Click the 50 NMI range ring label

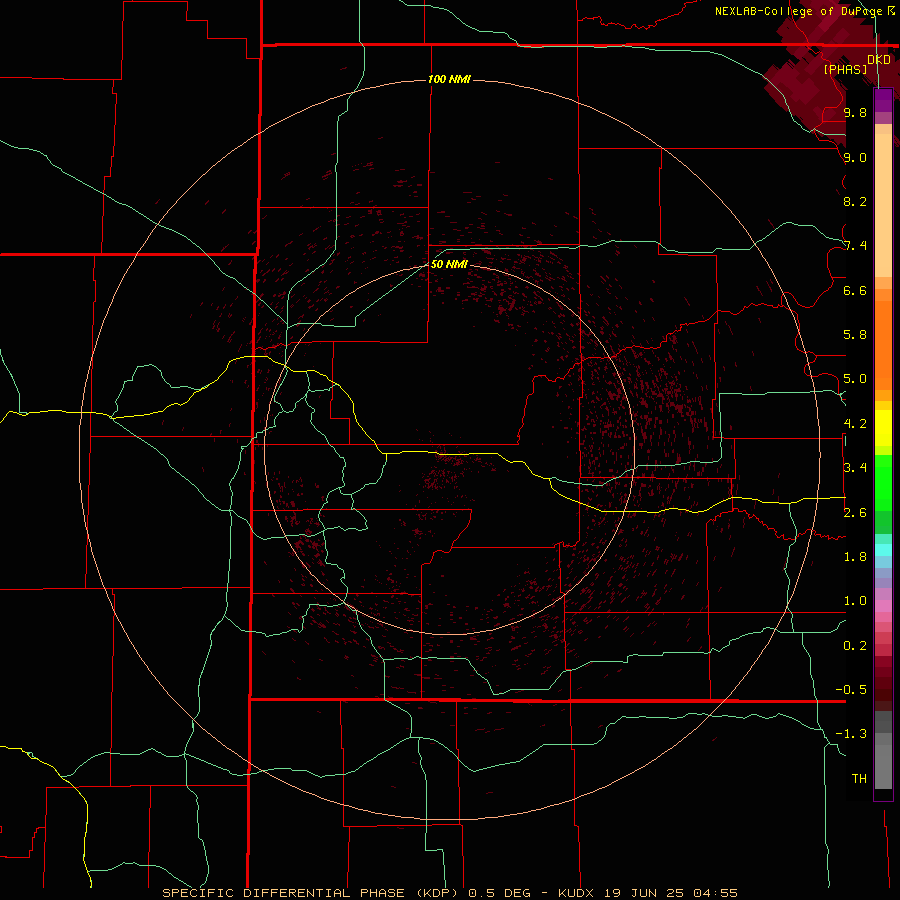(449, 264)
